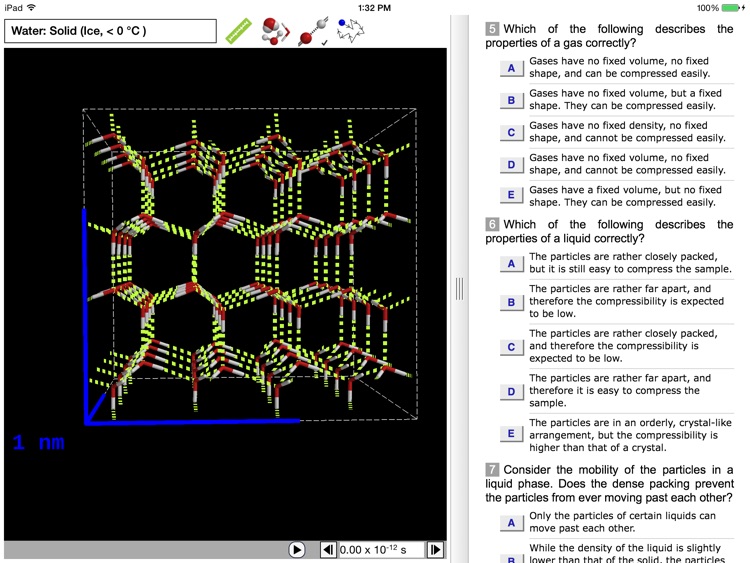Tap the question 6 number badge
The height and width of the screenshot is (563, 750).
pyautogui.click(x=492, y=224)
